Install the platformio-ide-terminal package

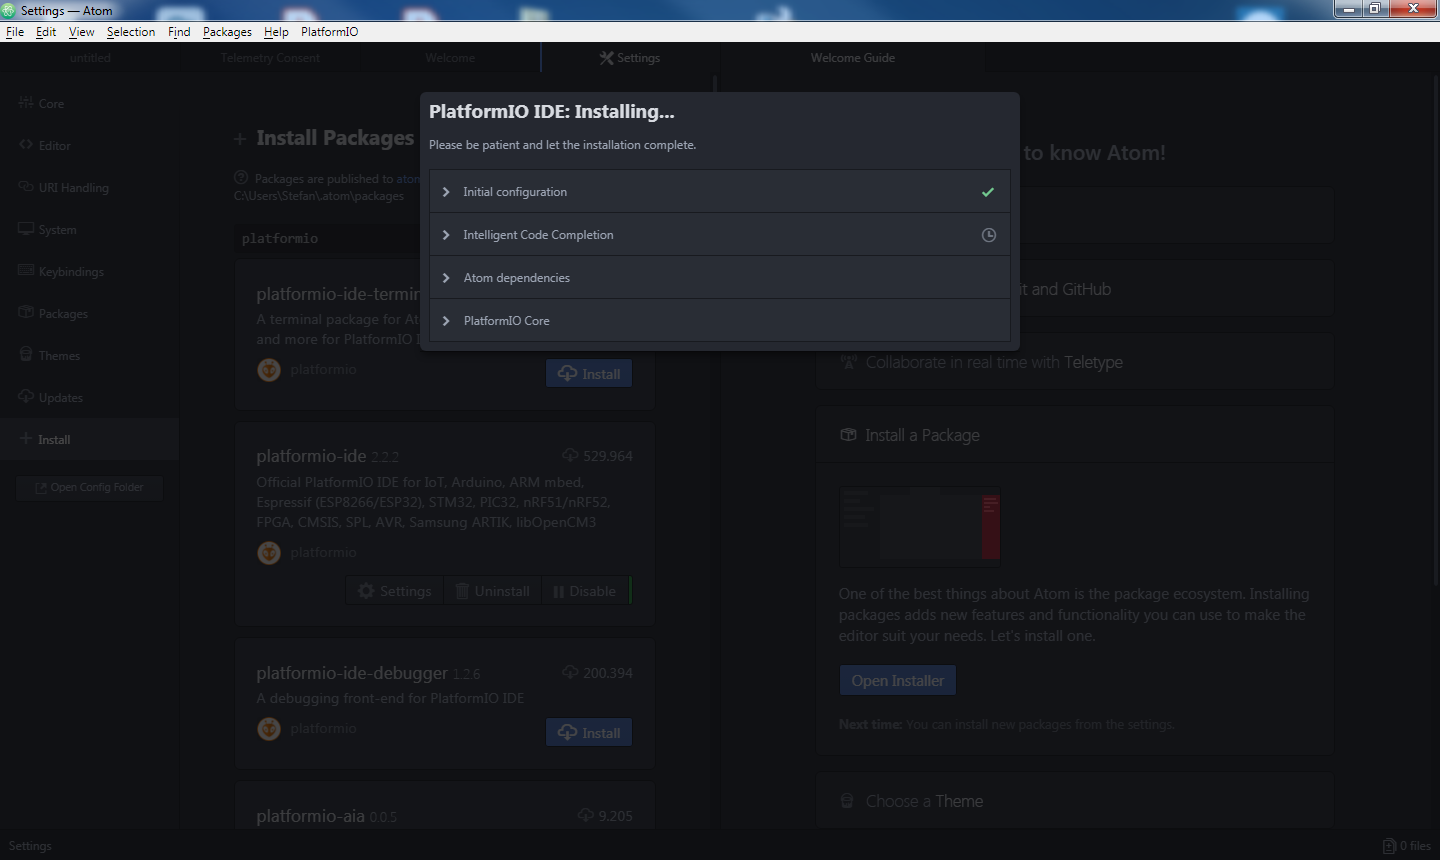(589, 374)
